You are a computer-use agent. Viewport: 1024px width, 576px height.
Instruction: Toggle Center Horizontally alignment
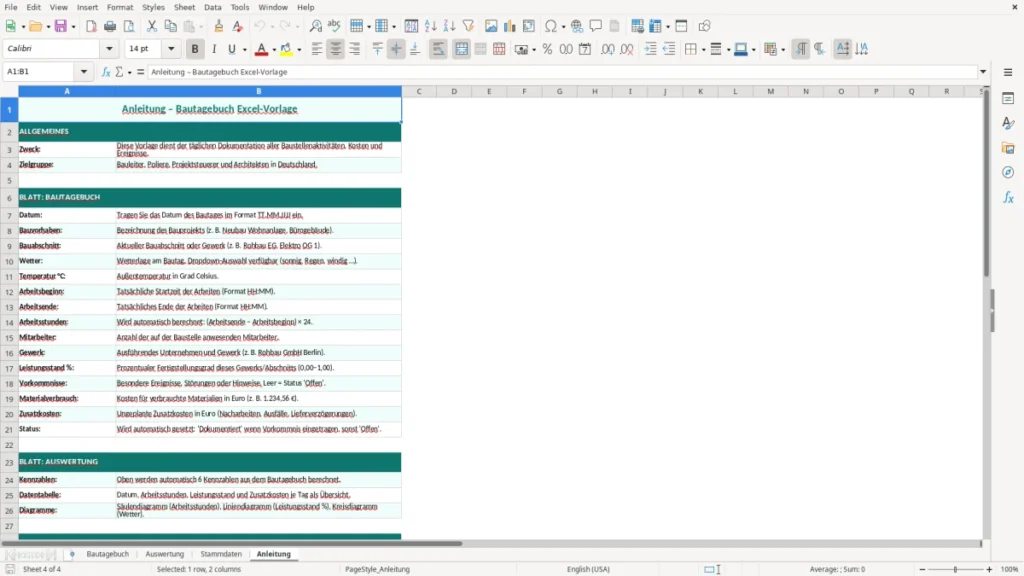click(x=336, y=49)
